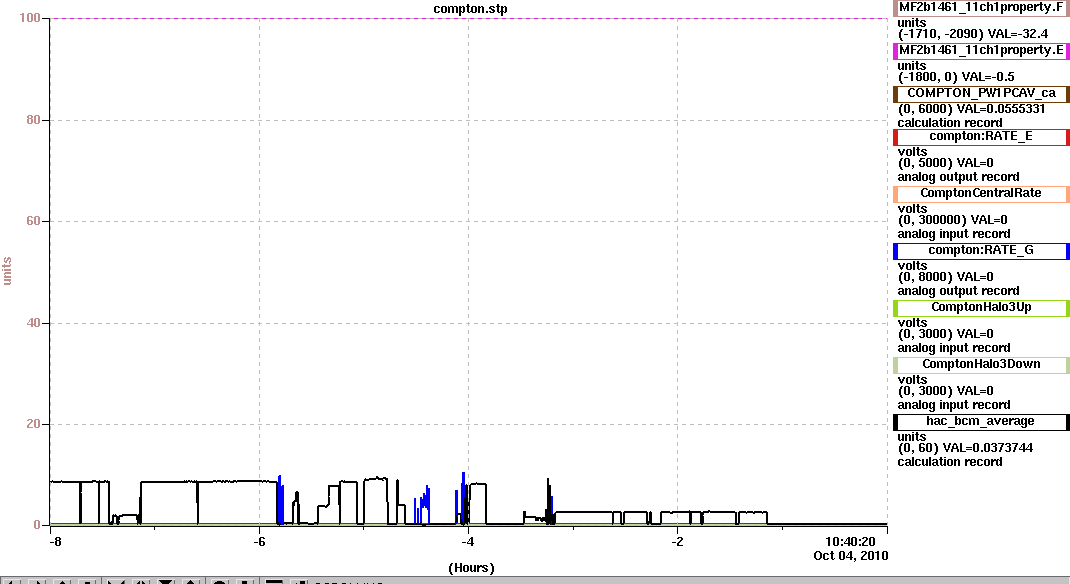Click the -4 hours tick label
Viewport: 1070px width, 584px height.
(467, 542)
